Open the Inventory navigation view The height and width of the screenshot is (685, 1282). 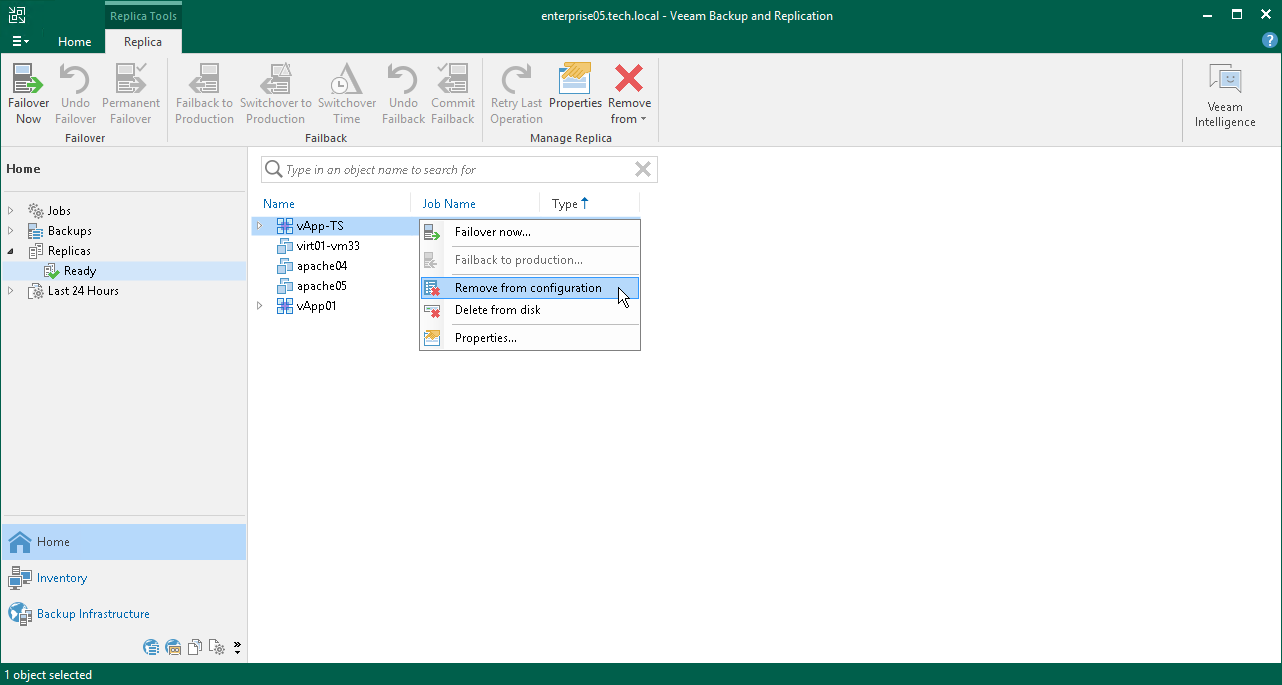click(123, 578)
